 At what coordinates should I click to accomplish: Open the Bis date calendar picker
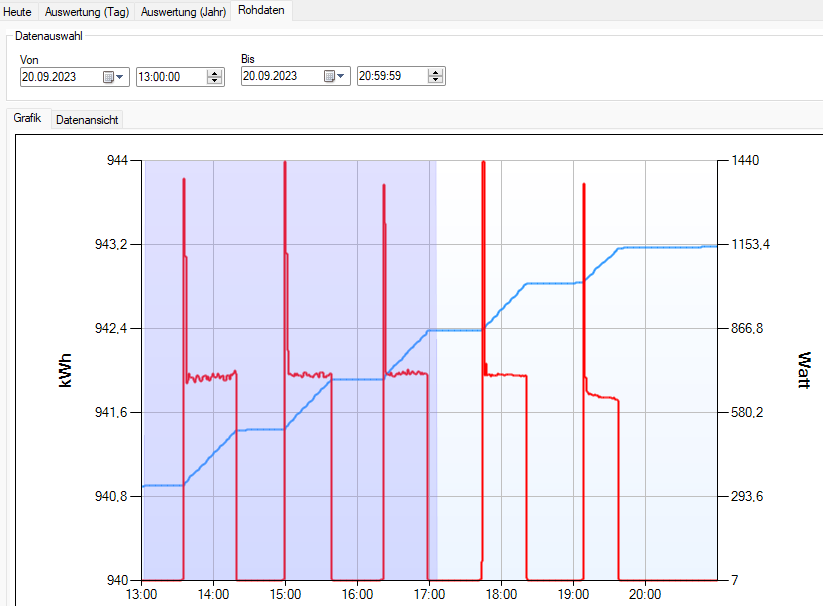(x=335, y=77)
